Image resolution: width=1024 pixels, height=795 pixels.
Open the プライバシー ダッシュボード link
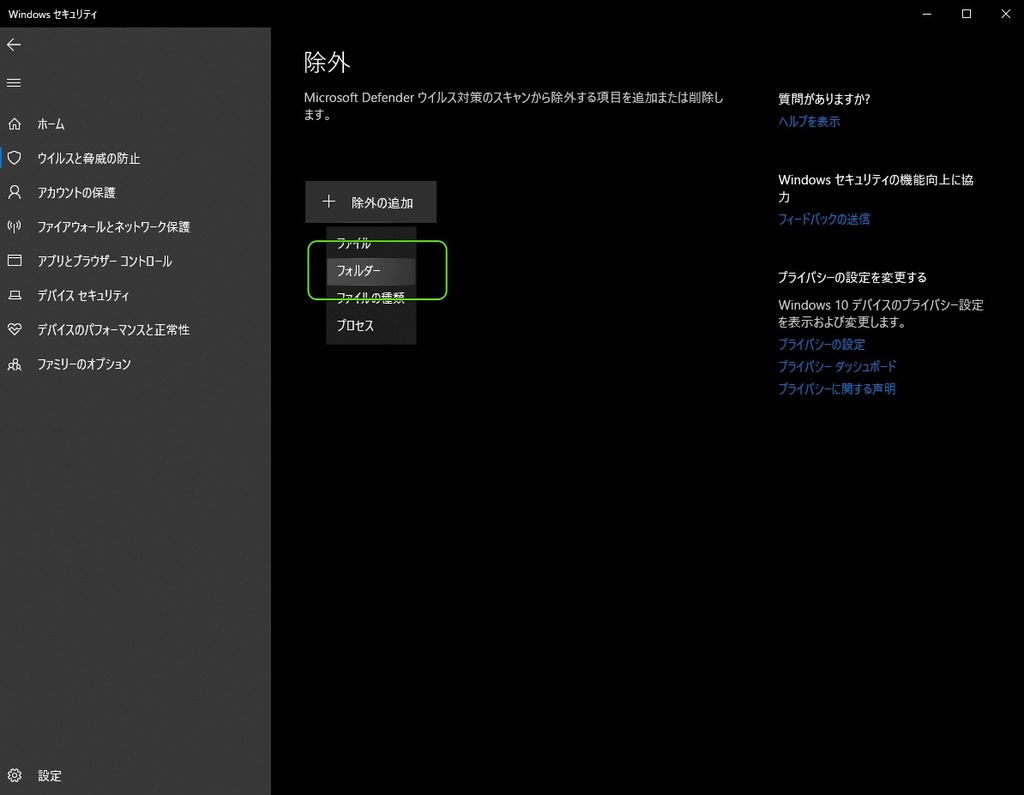click(x=837, y=366)
